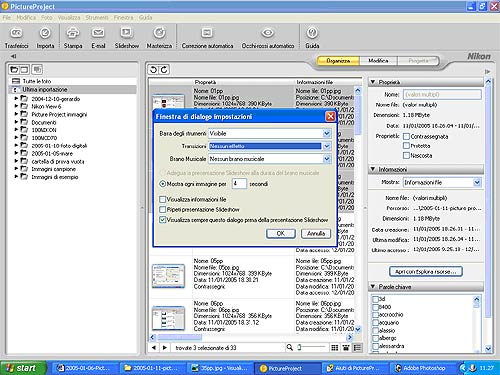The height and width of the screenshot is (375, 500).
Task: Check the Nascosta property
Action: click(406, 155)
